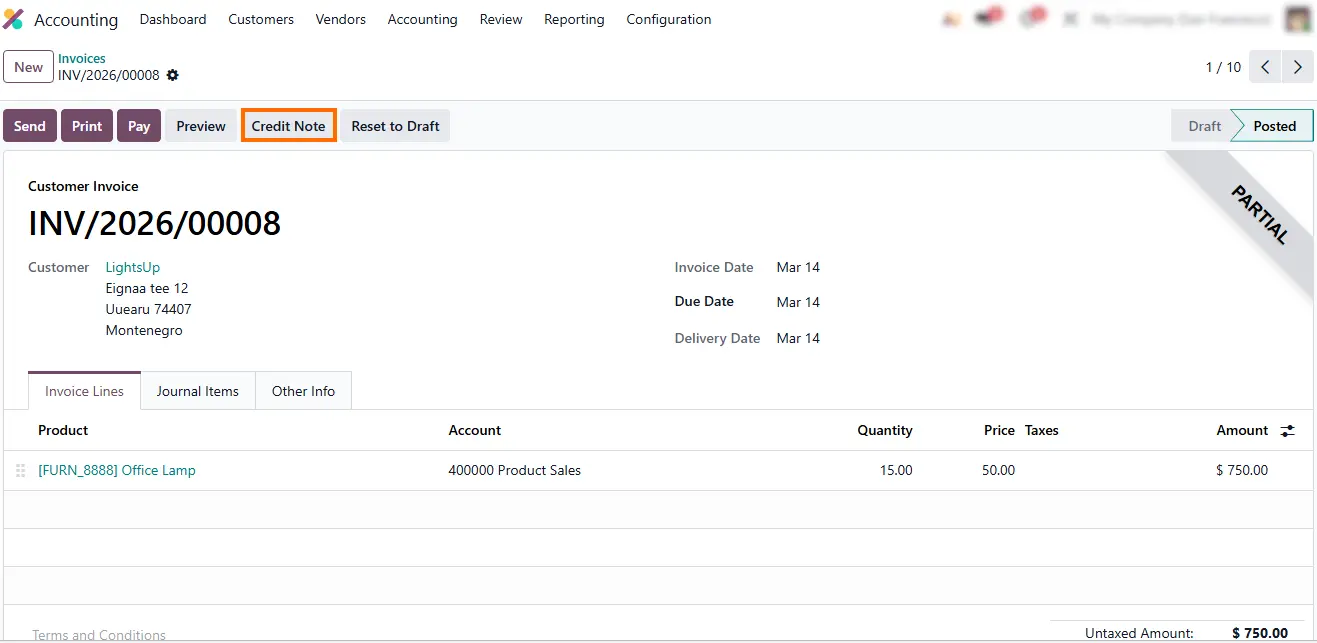Navigate back via Invoices breadcrumb
The image size is (1317, 643).
[82, 58]
